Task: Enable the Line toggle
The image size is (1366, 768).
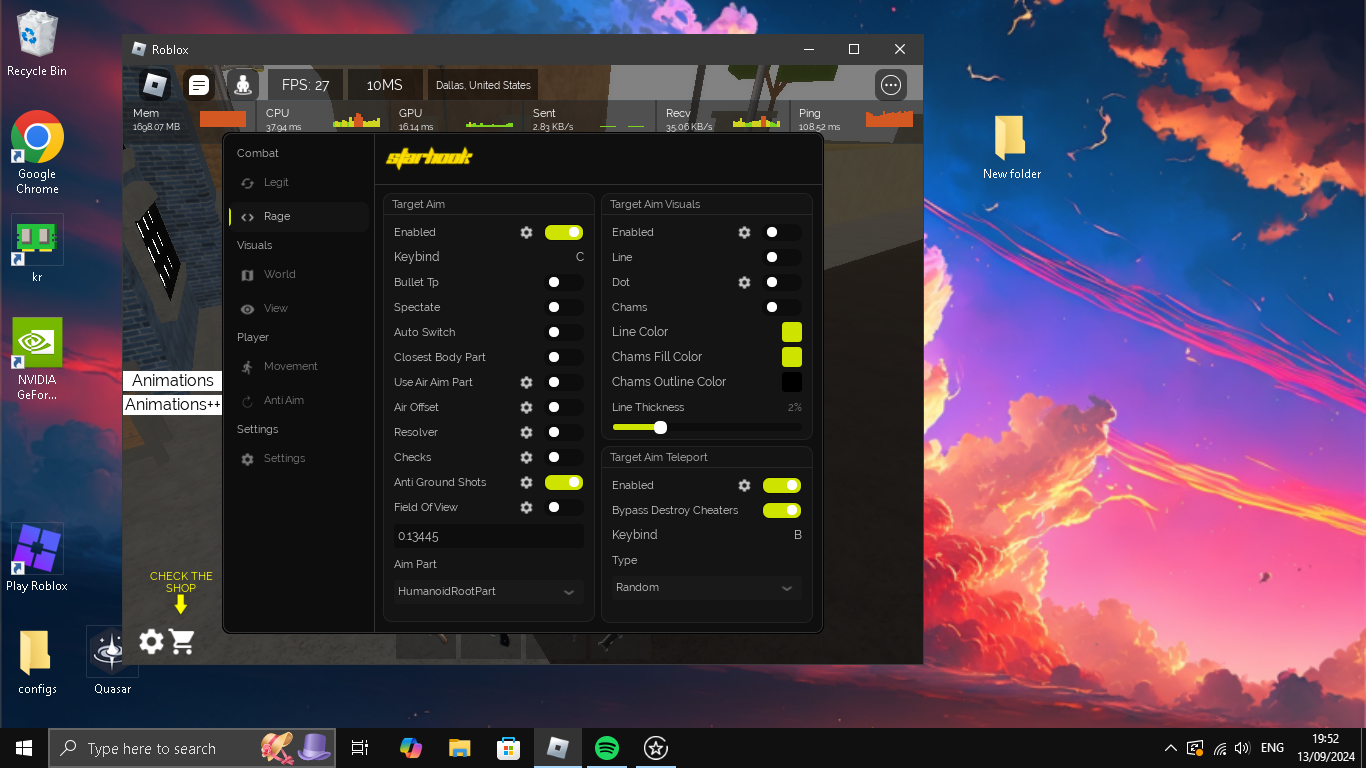Action: (782, 257)
